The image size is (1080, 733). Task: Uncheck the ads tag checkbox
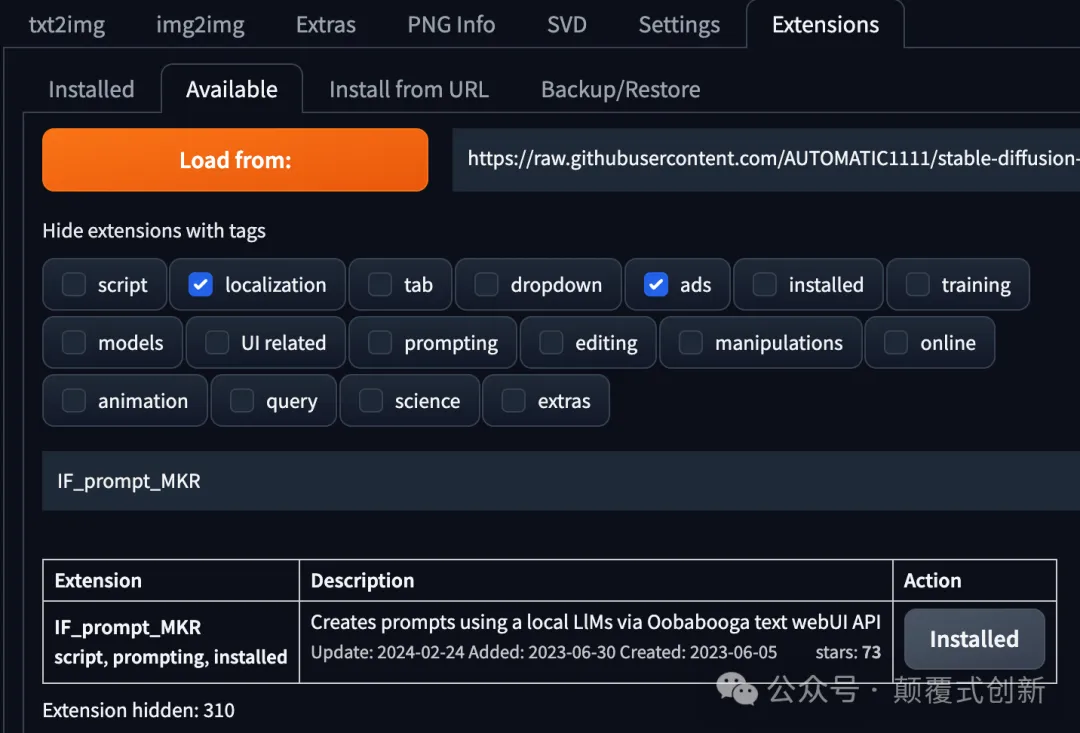coord(656,285)
